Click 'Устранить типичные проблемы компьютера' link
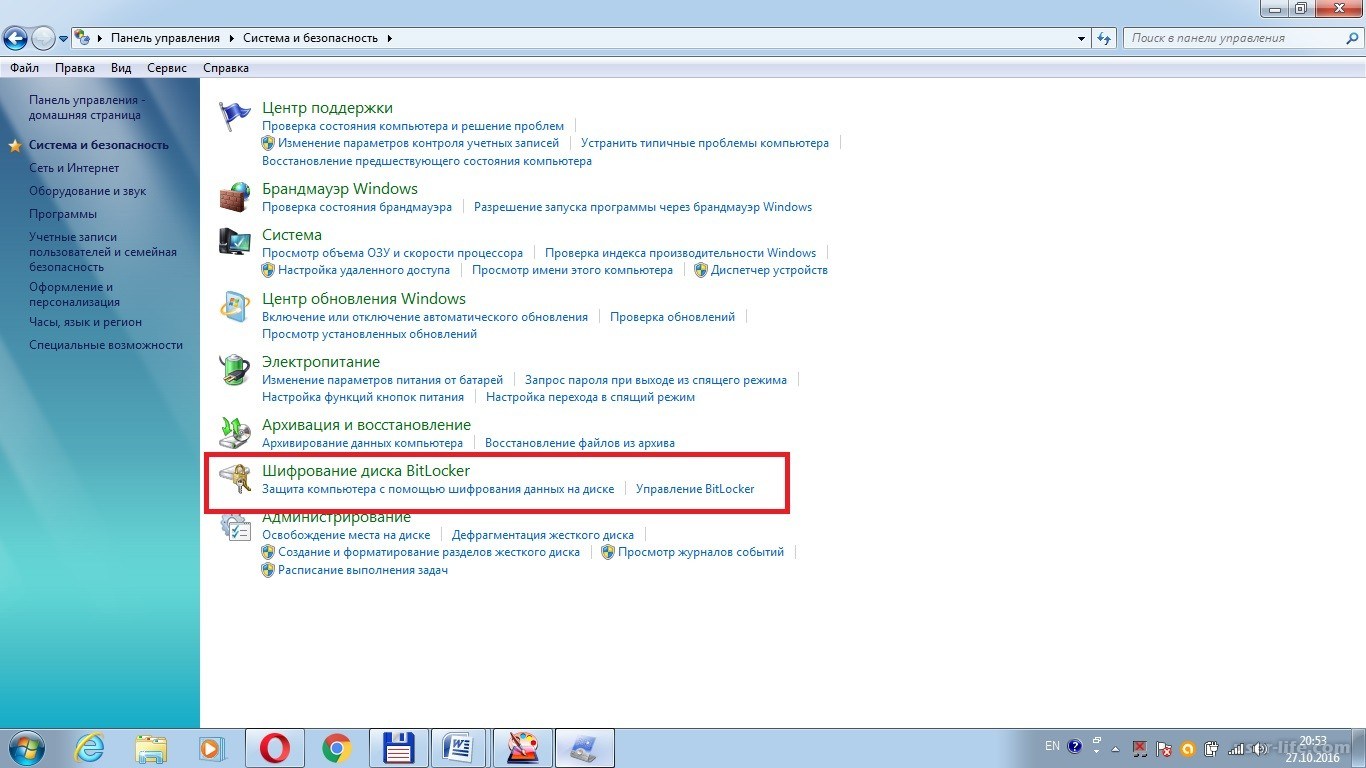1366x768 pixels. point(705,143)
